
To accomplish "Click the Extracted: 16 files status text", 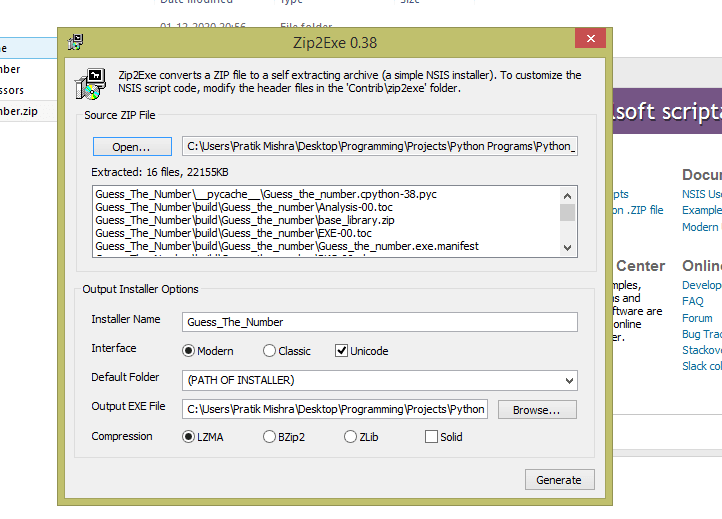I will pyautogui.click(x=160, y=172).
